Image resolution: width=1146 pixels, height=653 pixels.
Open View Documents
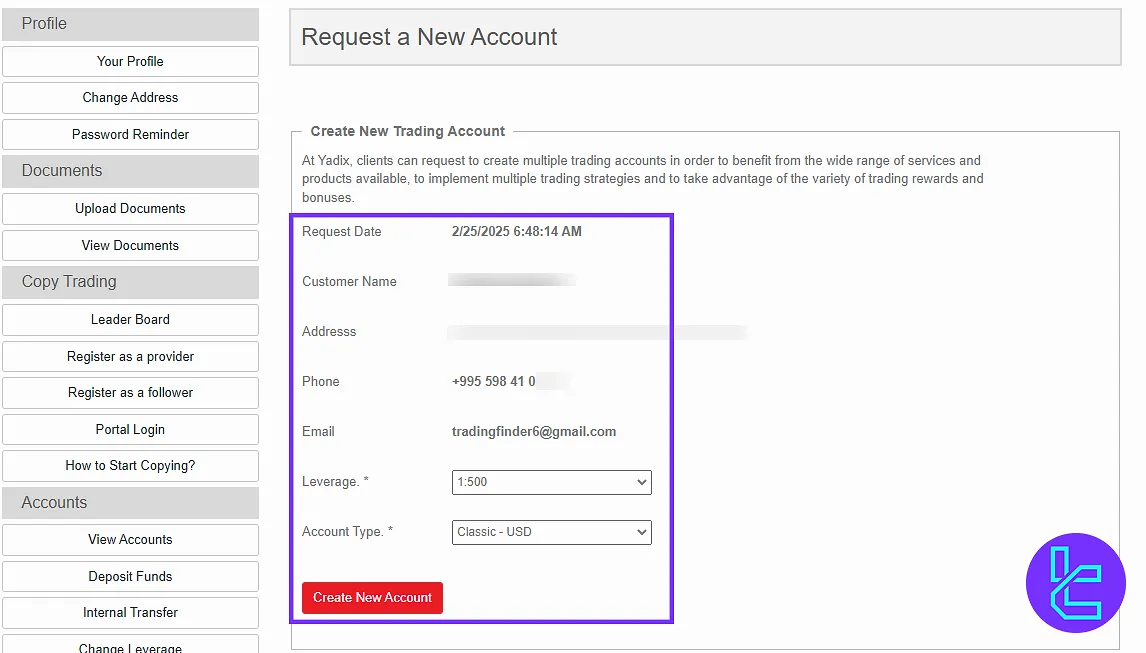click(130, 246)
